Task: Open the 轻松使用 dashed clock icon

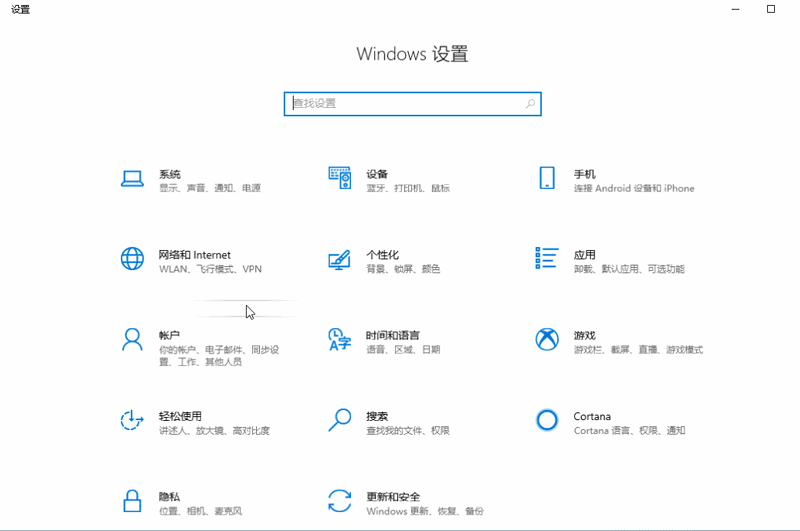Action: [132, 420]
